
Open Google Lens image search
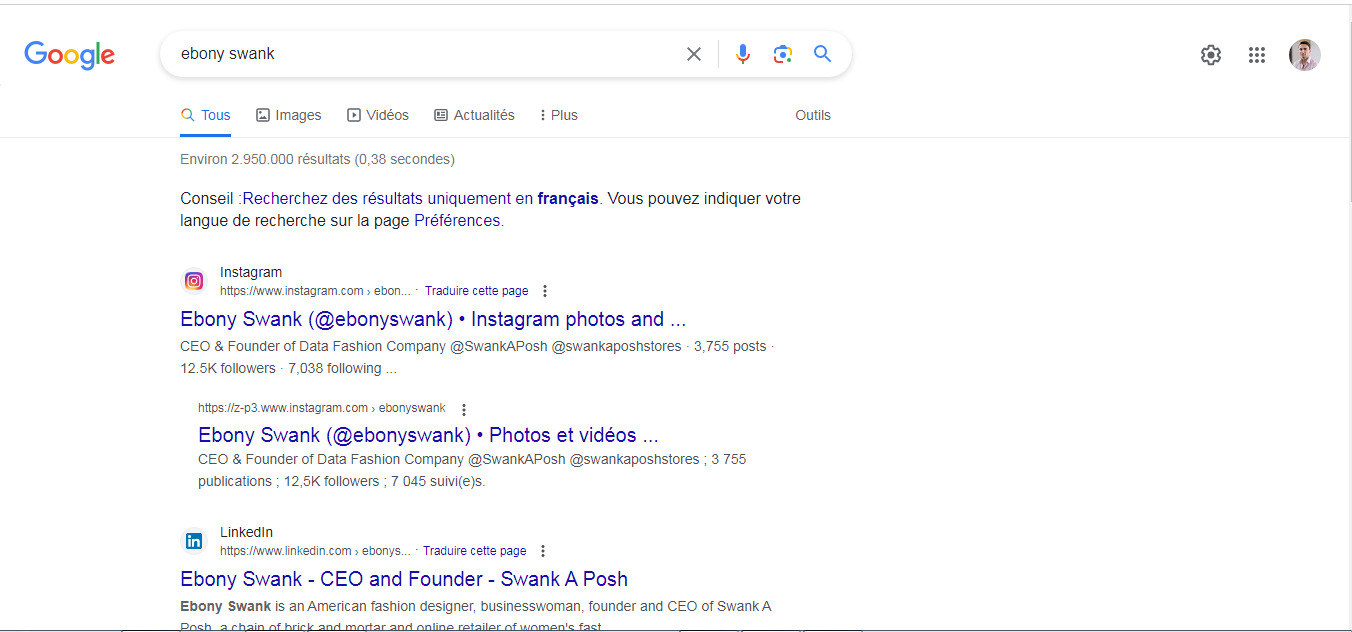[782, 54]
